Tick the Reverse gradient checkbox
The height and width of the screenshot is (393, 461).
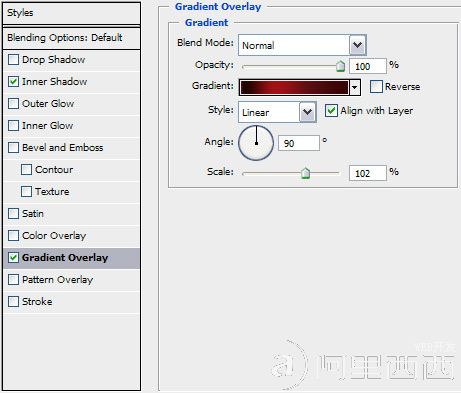[376, 87]
